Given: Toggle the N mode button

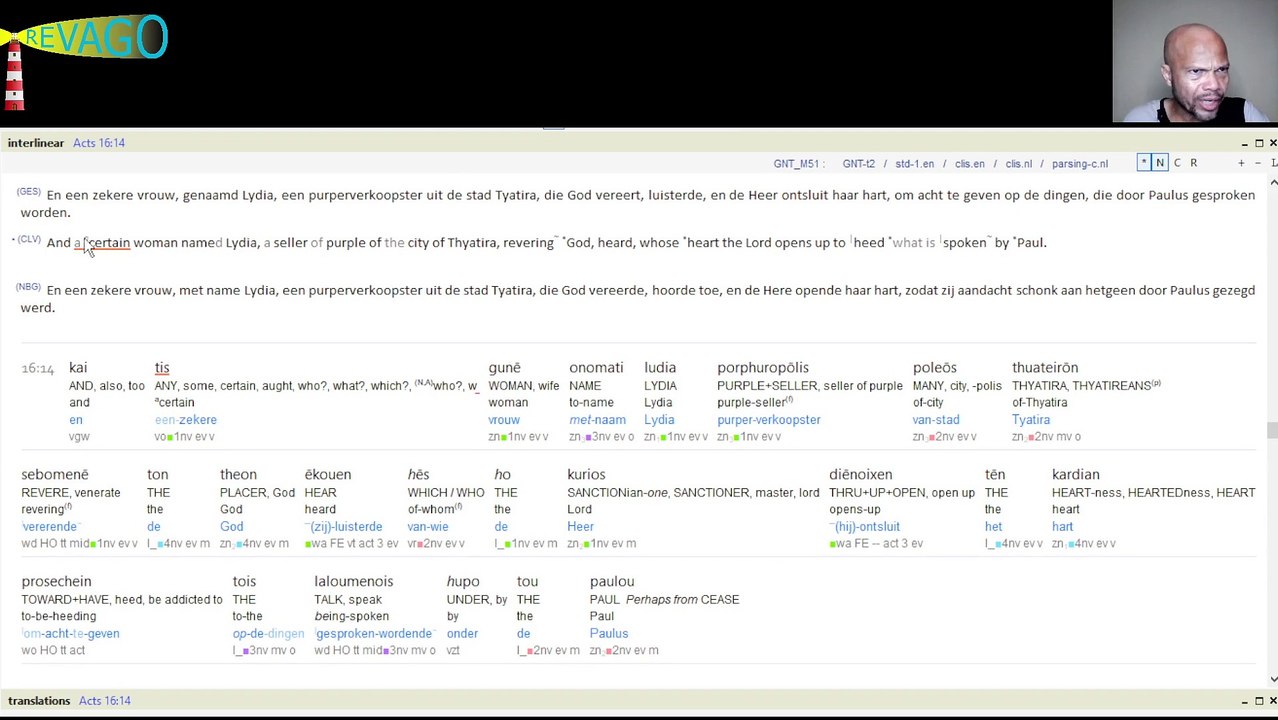Looking at the screenshot, I should [x=1160, y=163].
